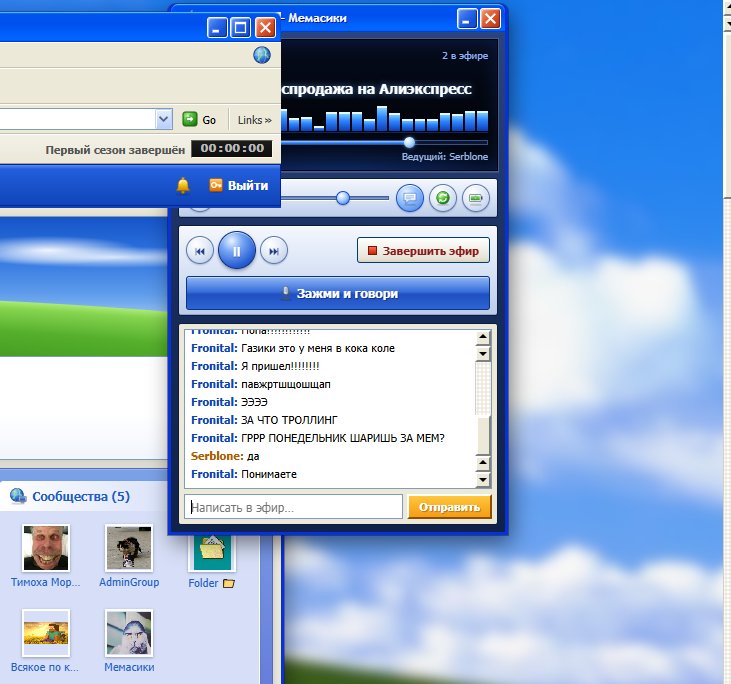Click the 00:00:00 countdown timer
This screenshot has height=684, width=731.
[x=232, y=148]
